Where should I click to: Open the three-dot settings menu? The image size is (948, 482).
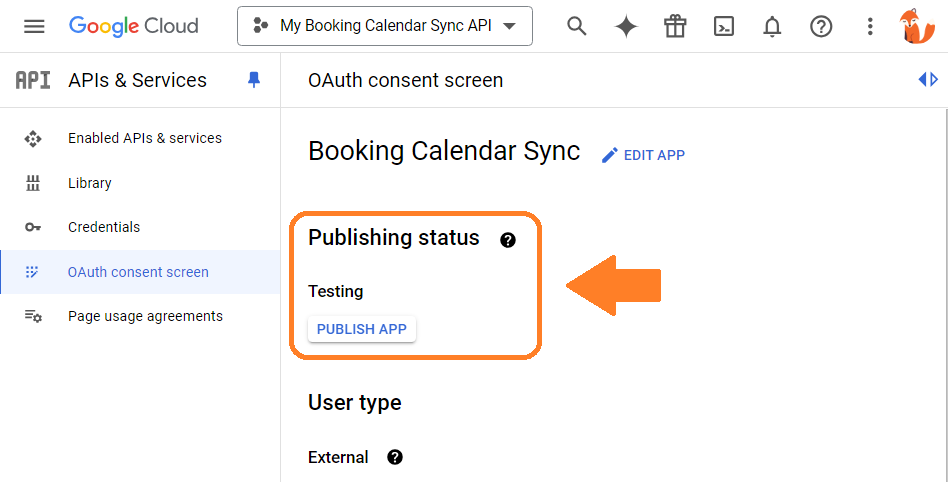tap(870, 26)
